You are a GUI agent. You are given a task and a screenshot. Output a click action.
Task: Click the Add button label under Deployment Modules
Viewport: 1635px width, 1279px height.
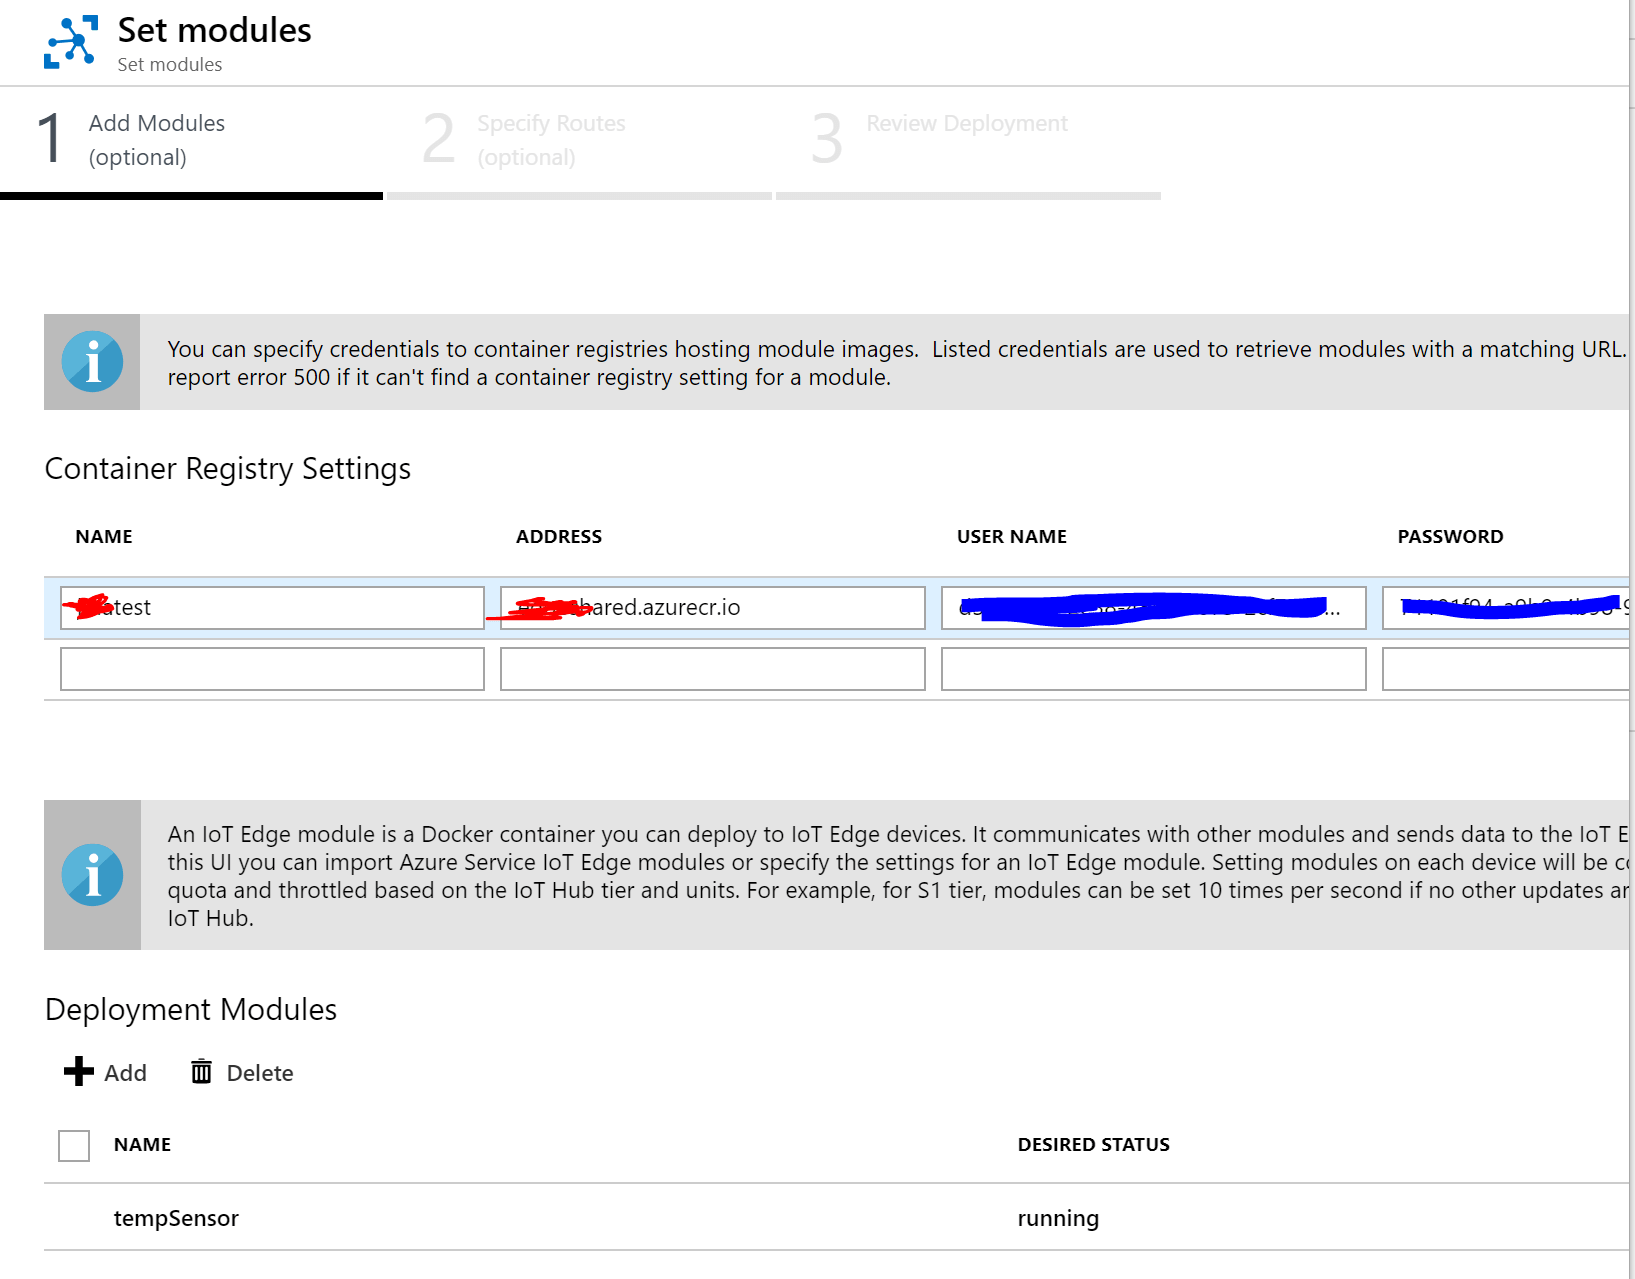click(x=125, y=1073)
